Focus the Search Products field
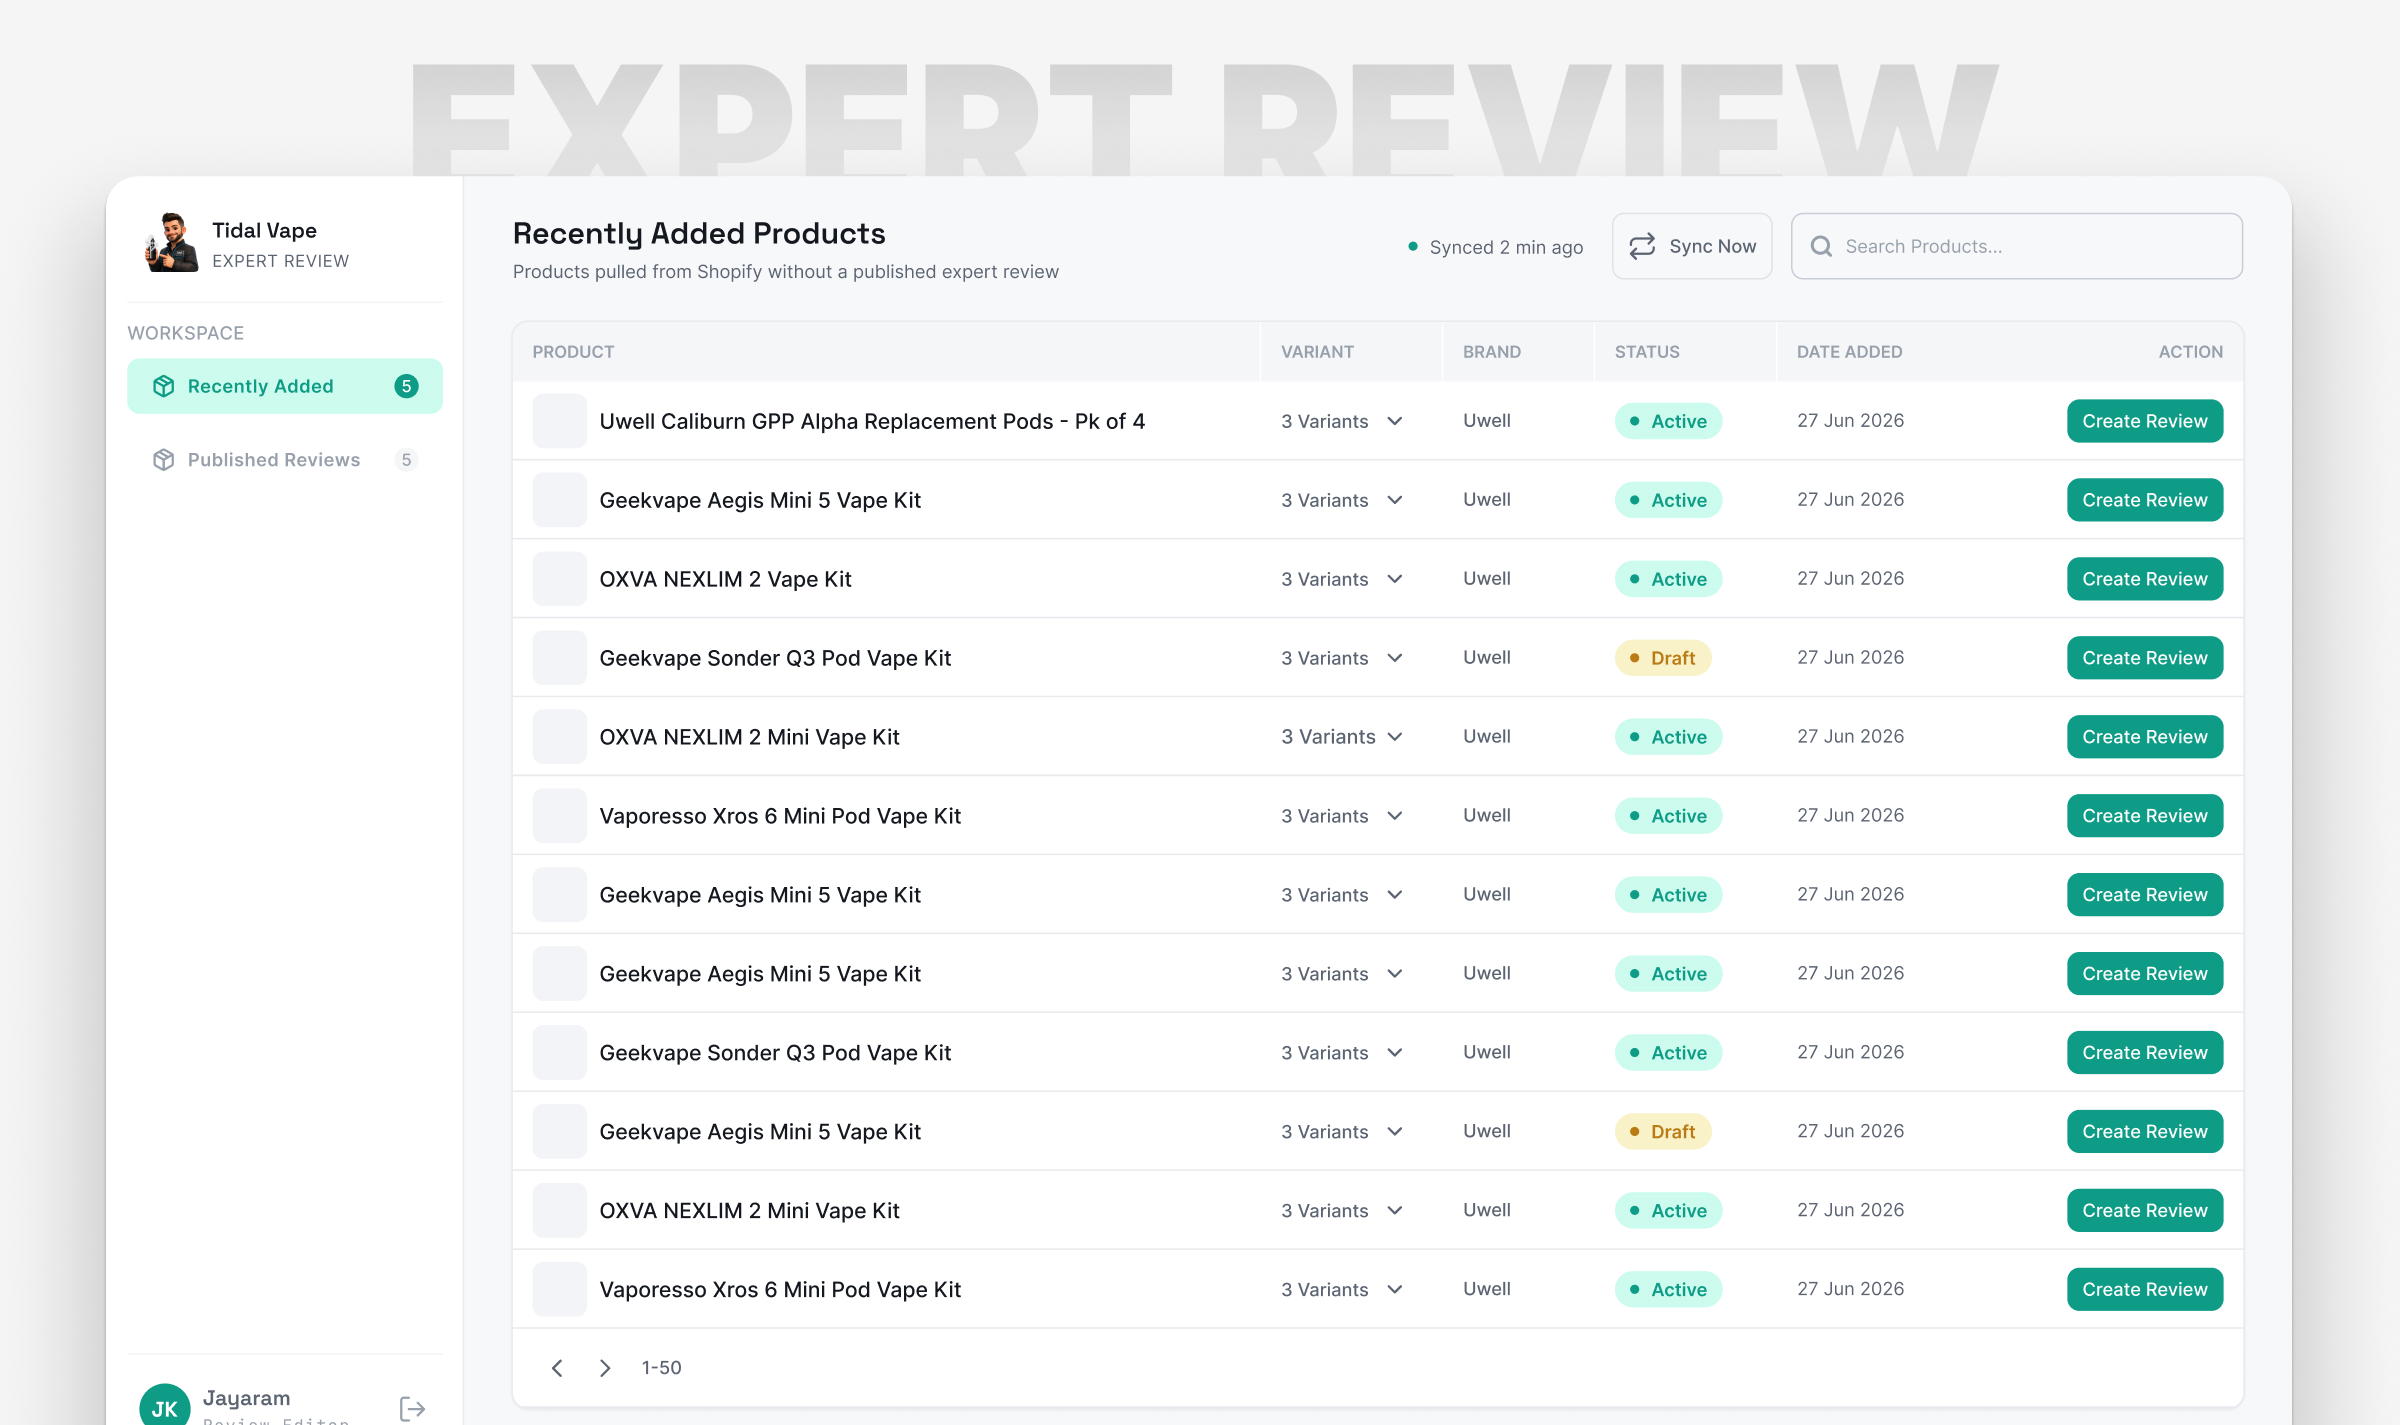 coord(2016,246)
